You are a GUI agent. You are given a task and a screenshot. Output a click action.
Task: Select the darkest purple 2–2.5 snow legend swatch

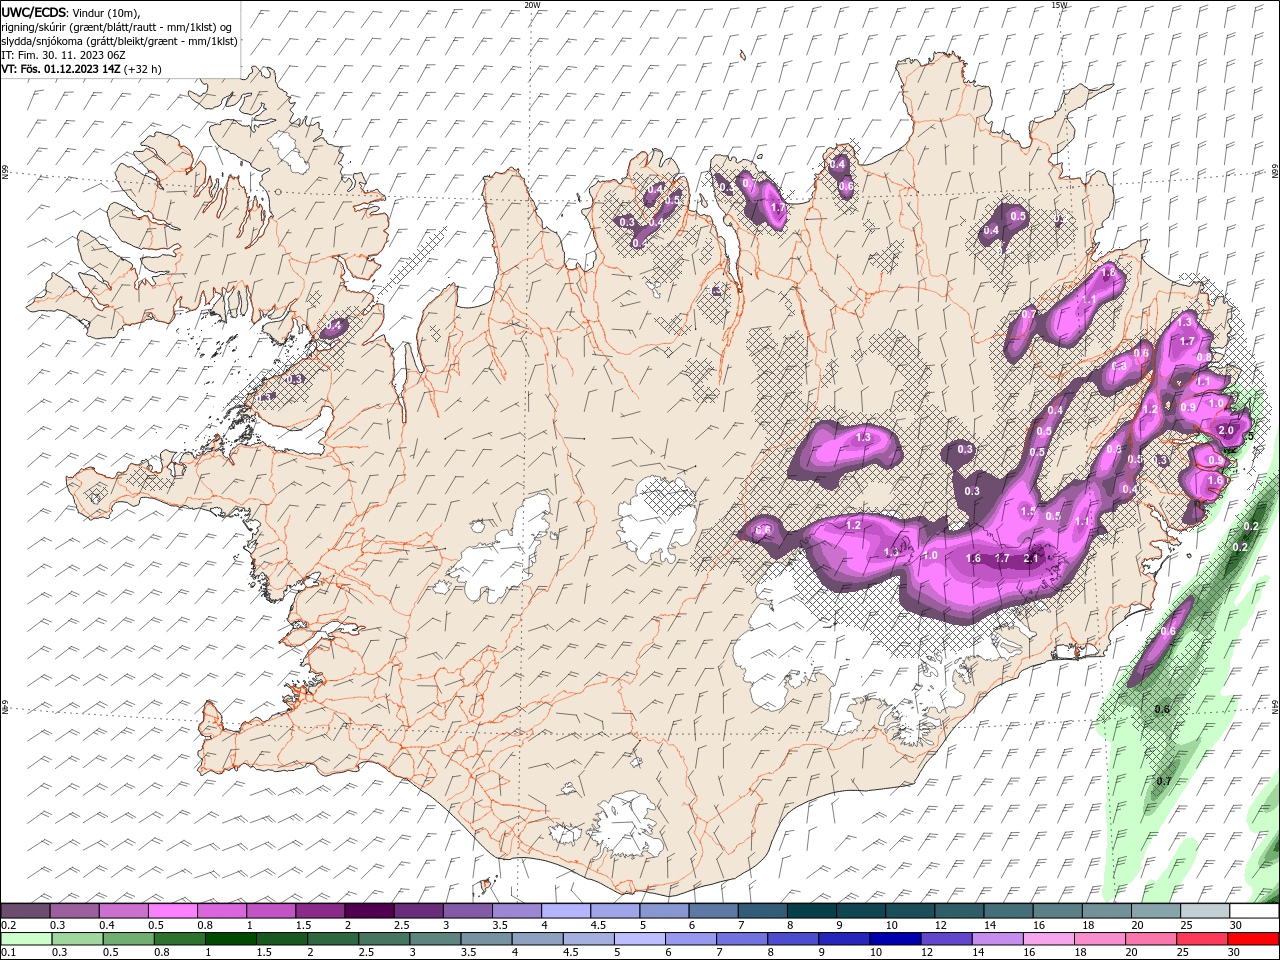(369, 911)
